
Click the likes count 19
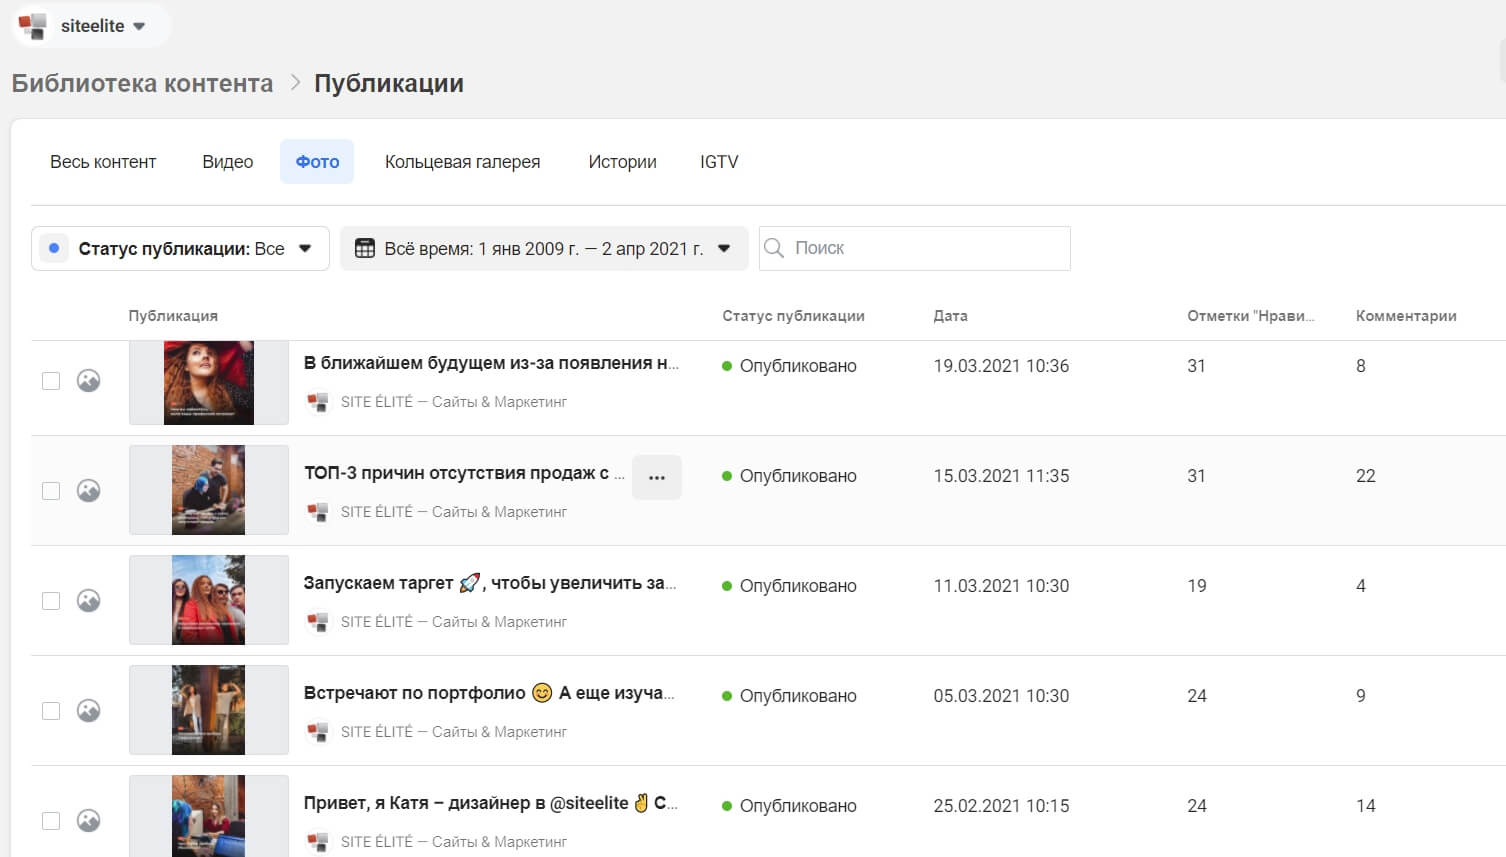tap(1197, 586)
